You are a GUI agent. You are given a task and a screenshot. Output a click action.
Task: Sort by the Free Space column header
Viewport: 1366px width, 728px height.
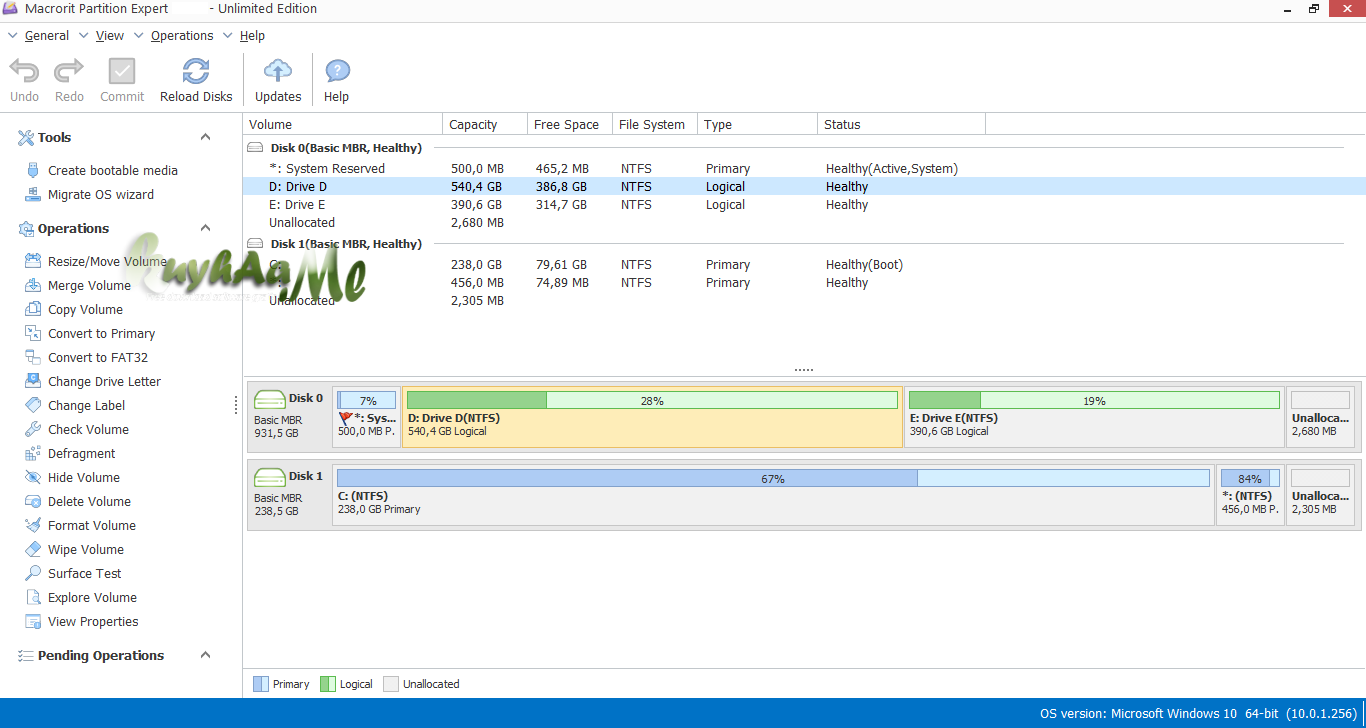point(570,124)
